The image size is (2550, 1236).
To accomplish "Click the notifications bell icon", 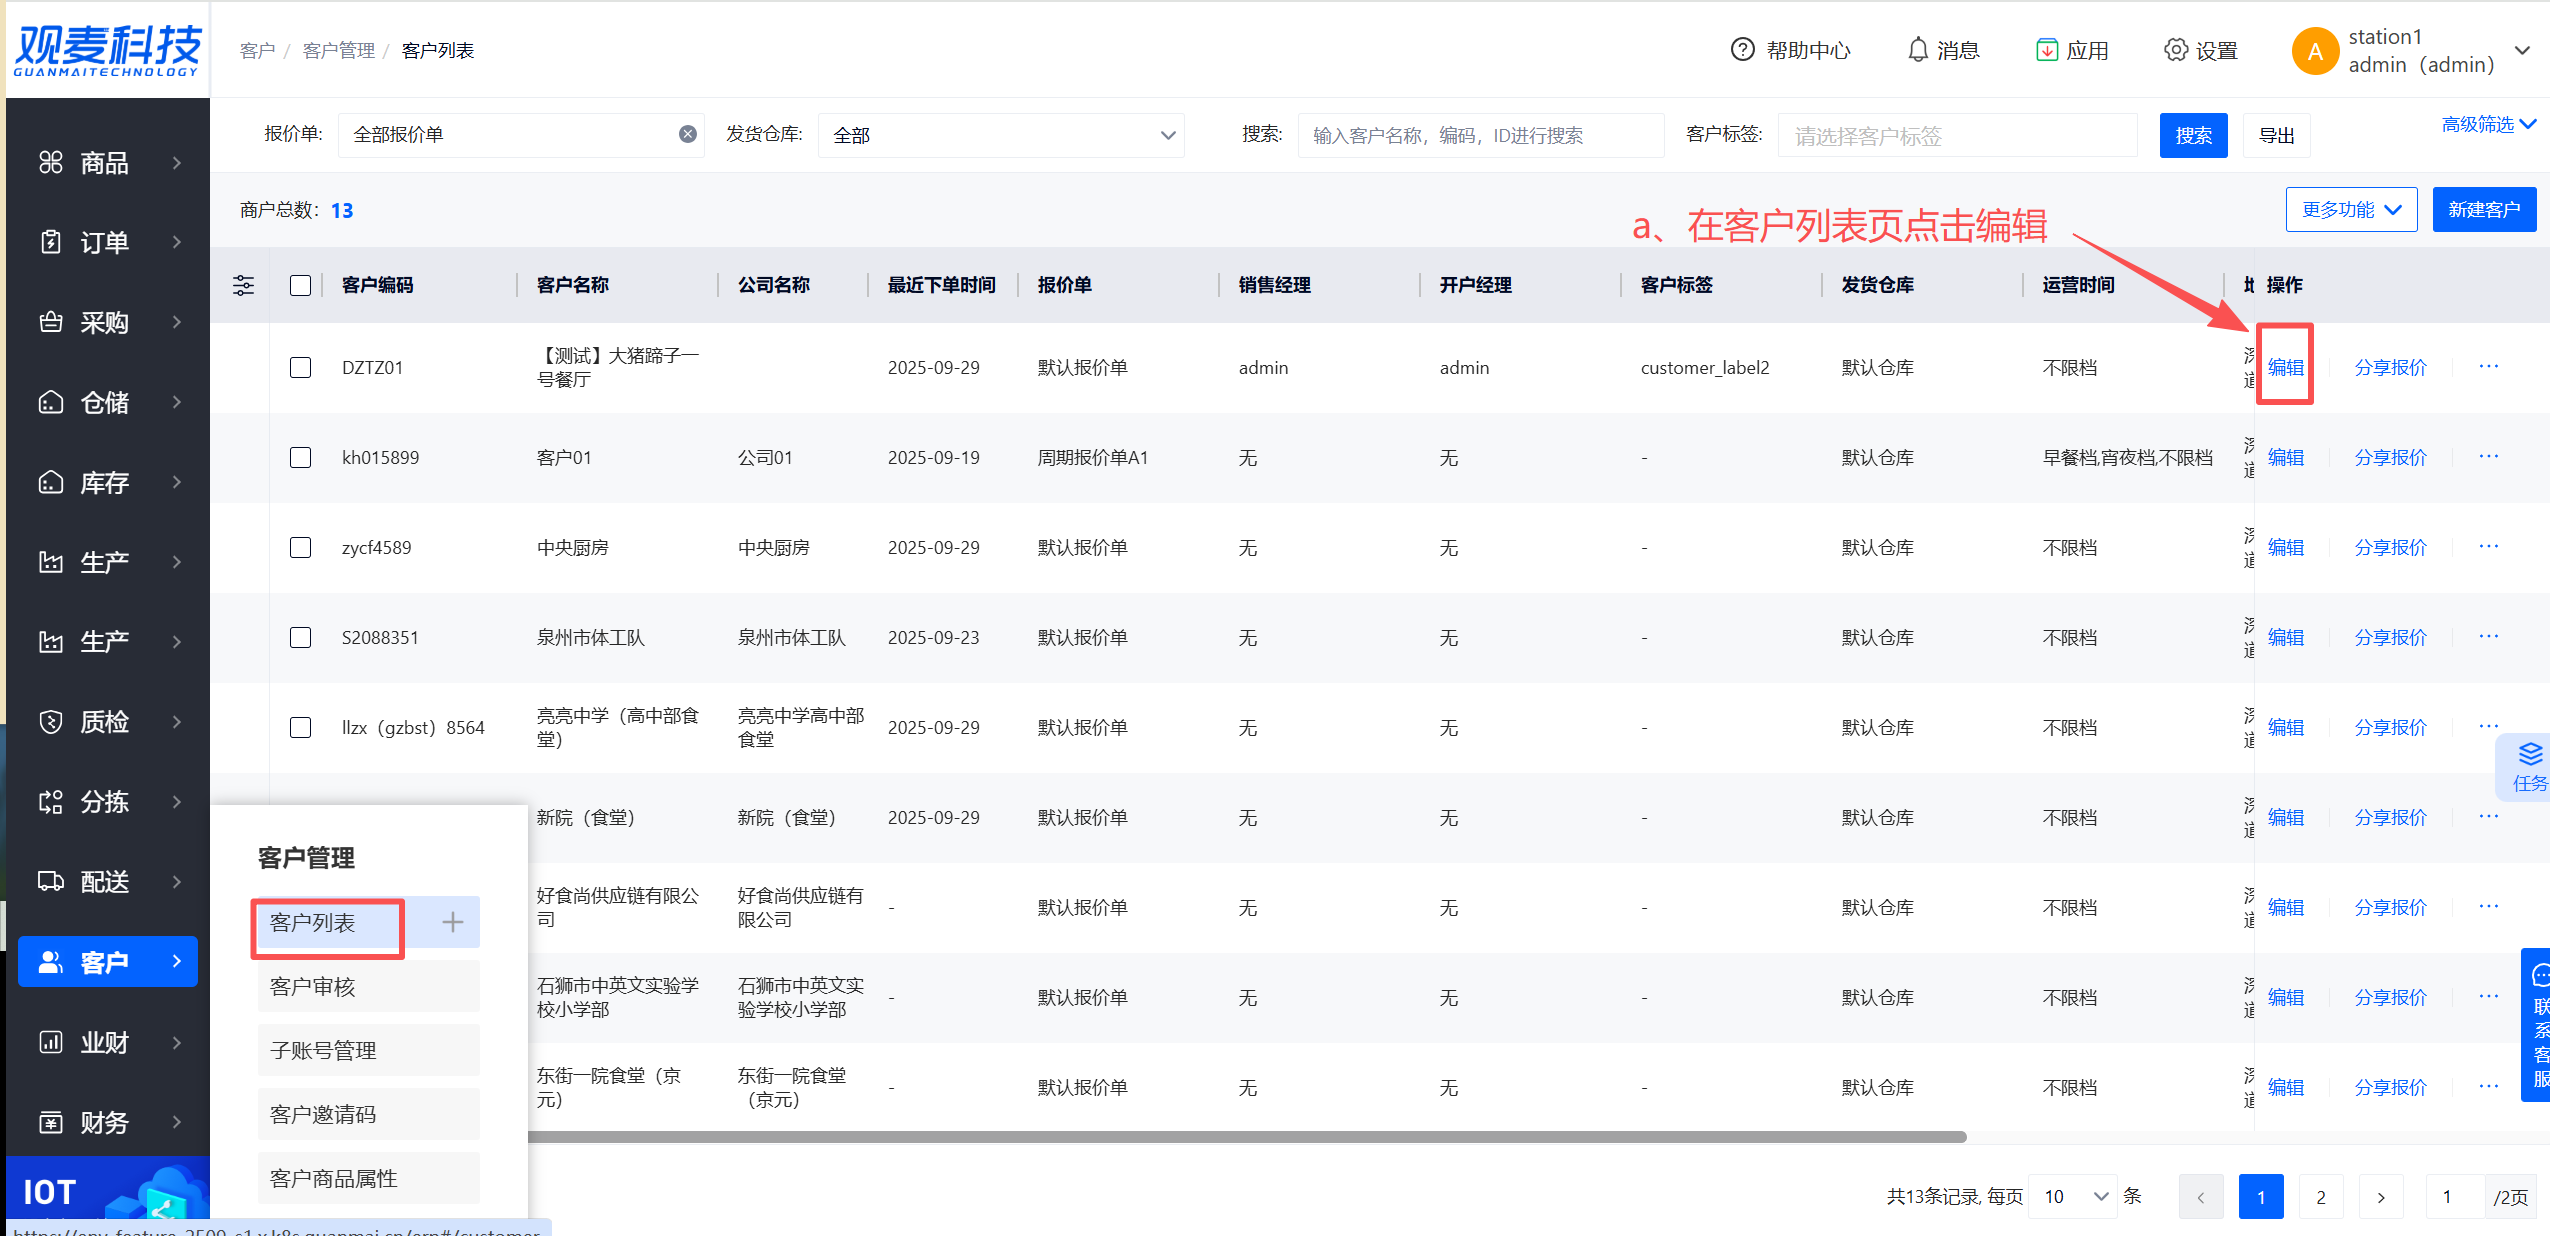I will (x=1917, y=50).
